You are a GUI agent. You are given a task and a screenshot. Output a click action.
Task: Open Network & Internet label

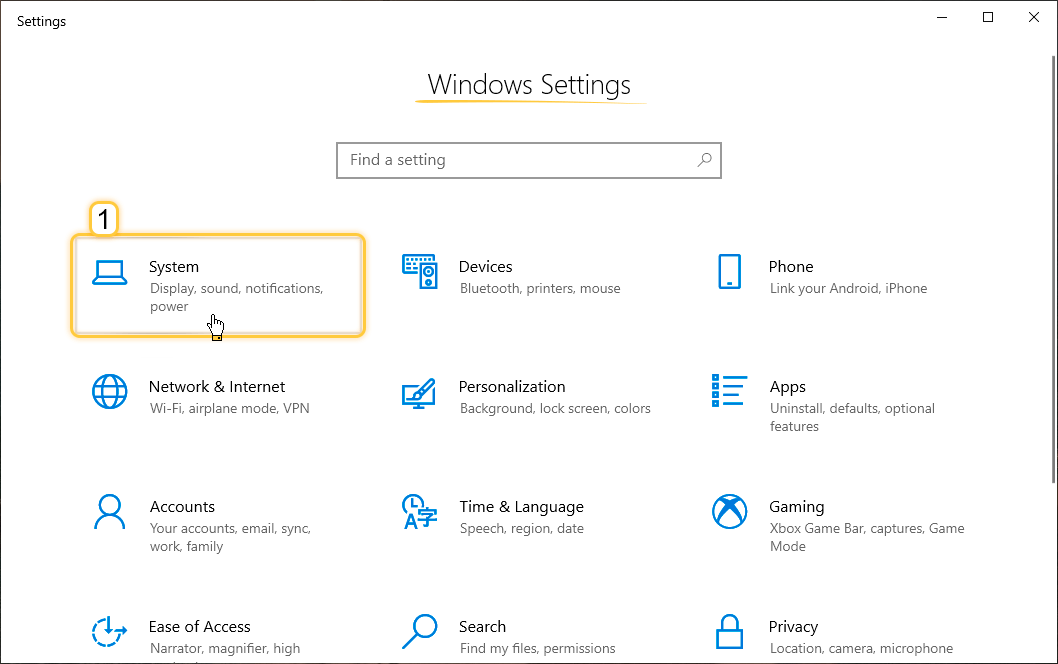point(217,387)
